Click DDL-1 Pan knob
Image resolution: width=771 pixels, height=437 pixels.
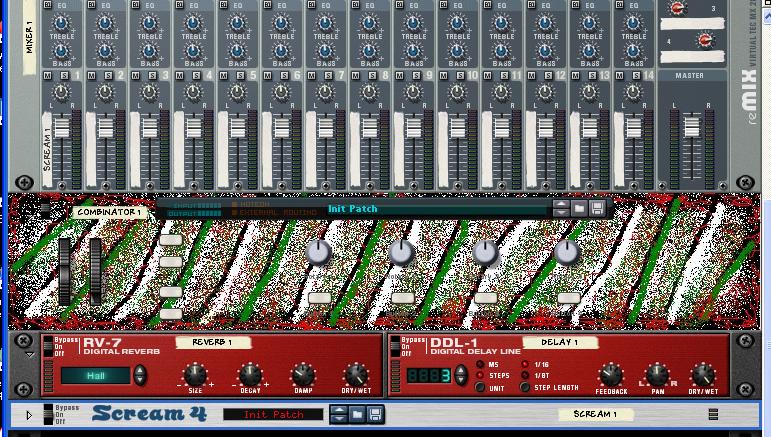(x=657, y=376)
